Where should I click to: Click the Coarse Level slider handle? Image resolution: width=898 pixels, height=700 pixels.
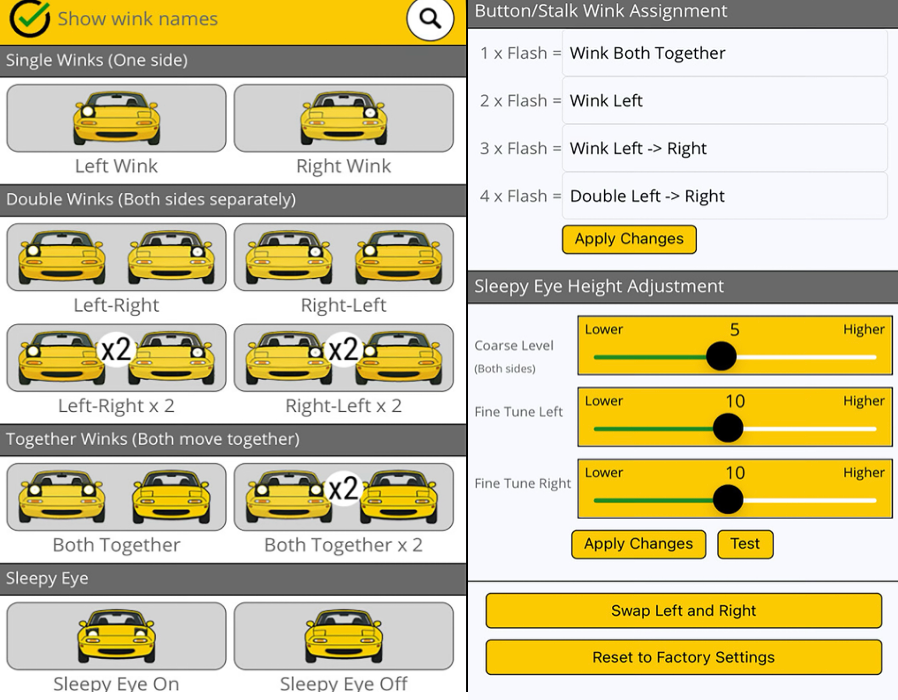pyautogui.click(x=720, y=356)
